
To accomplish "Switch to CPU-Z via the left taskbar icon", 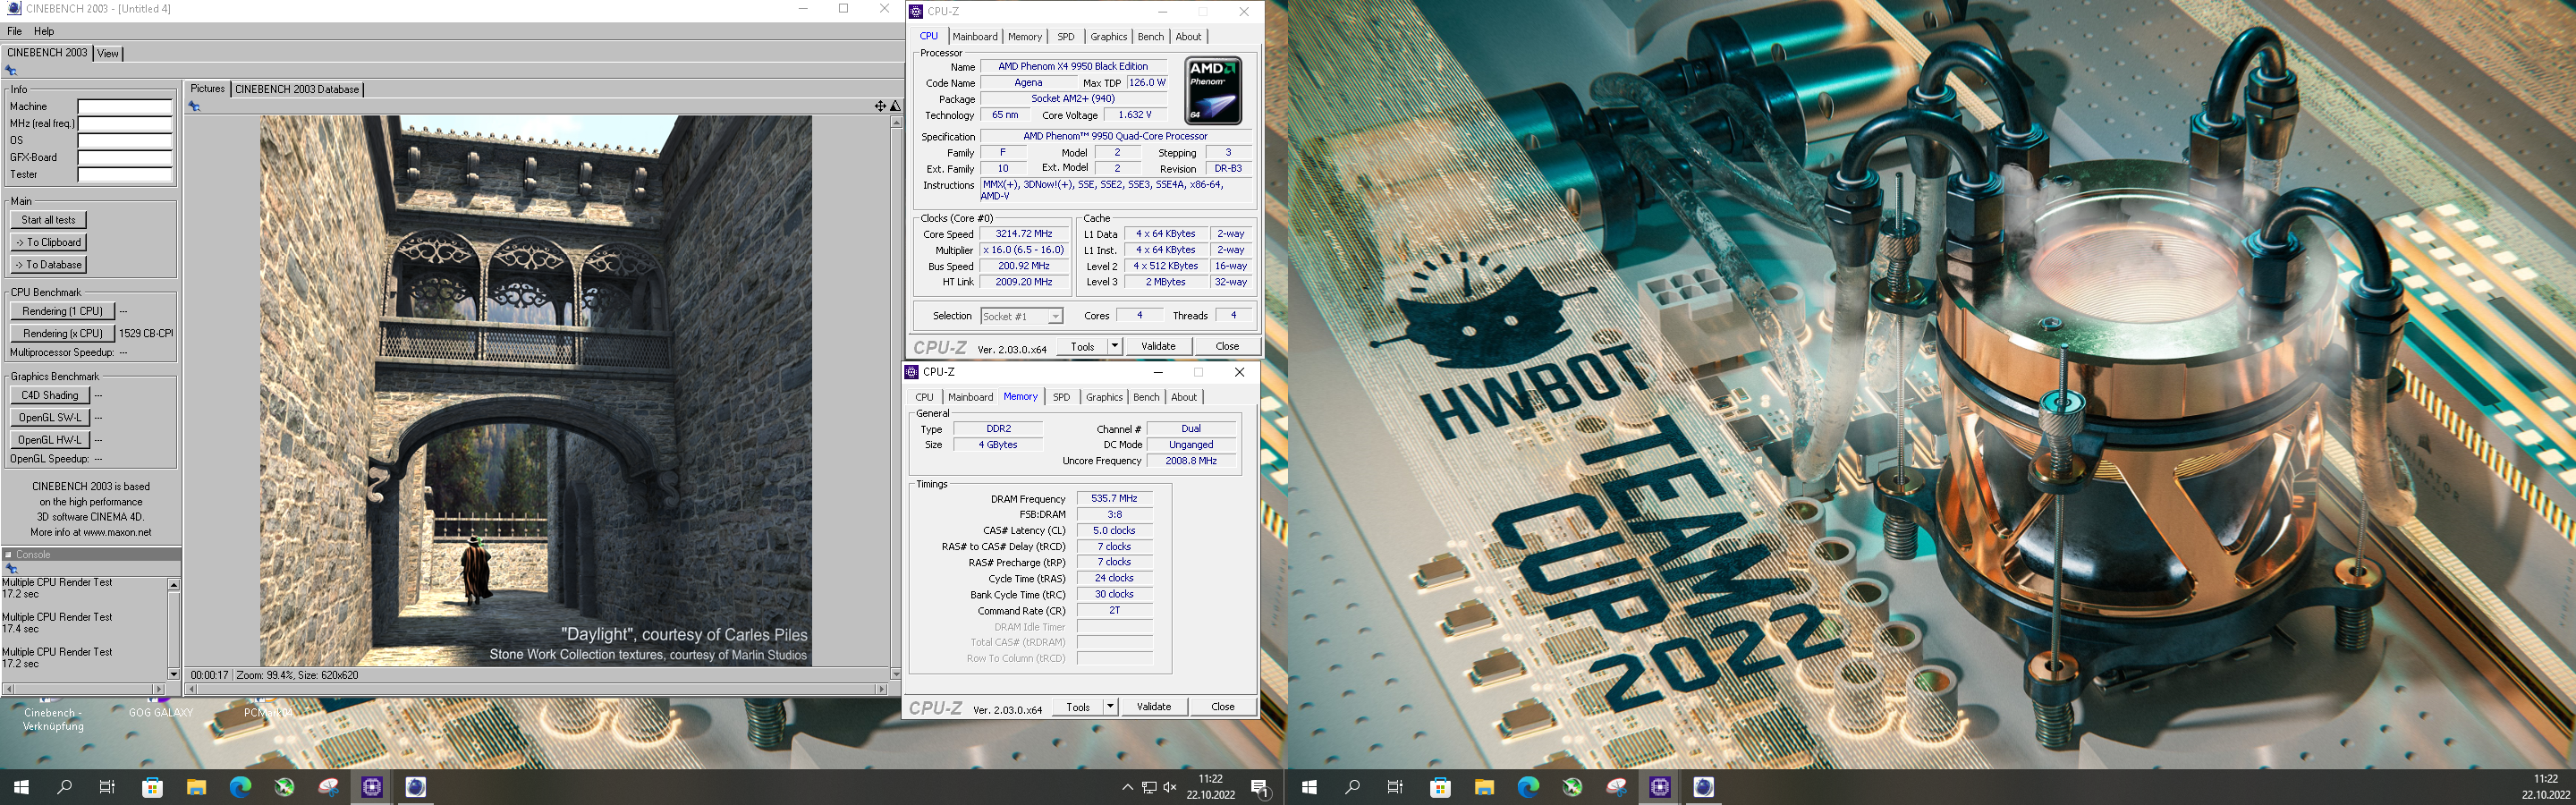I will tap(372, 787).
